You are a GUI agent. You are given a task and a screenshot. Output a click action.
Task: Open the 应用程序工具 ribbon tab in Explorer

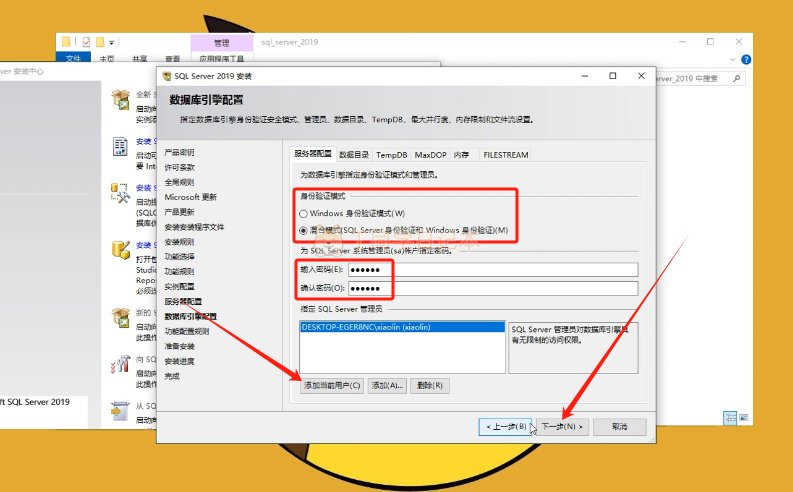[x=222, y=59]
